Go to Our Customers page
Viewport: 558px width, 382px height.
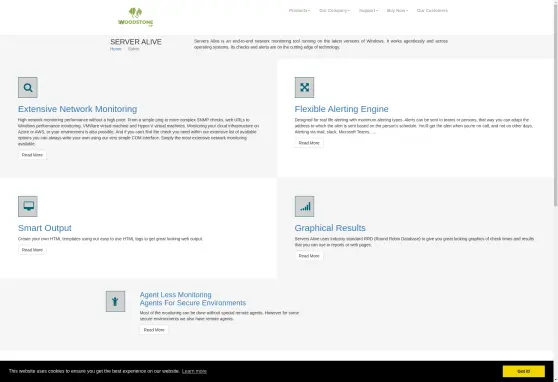click(x=432, y=11)
